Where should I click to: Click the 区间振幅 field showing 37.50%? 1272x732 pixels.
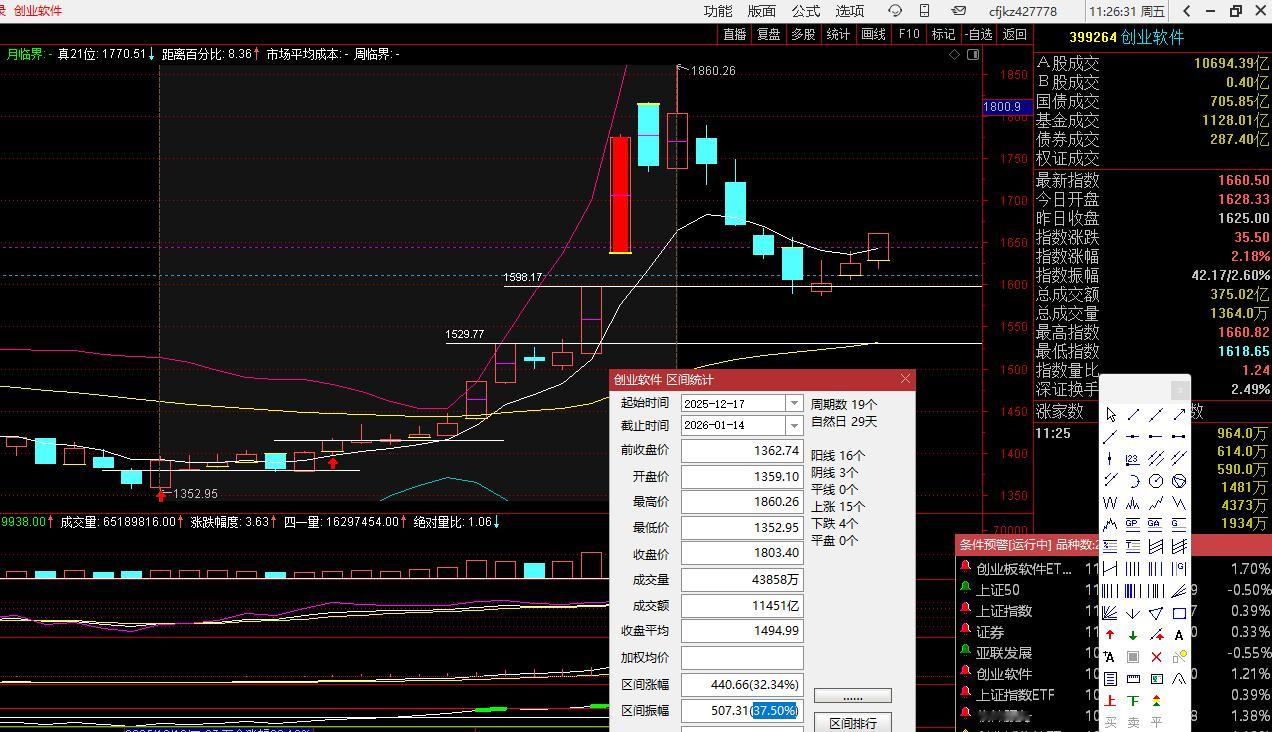[742, 710]
